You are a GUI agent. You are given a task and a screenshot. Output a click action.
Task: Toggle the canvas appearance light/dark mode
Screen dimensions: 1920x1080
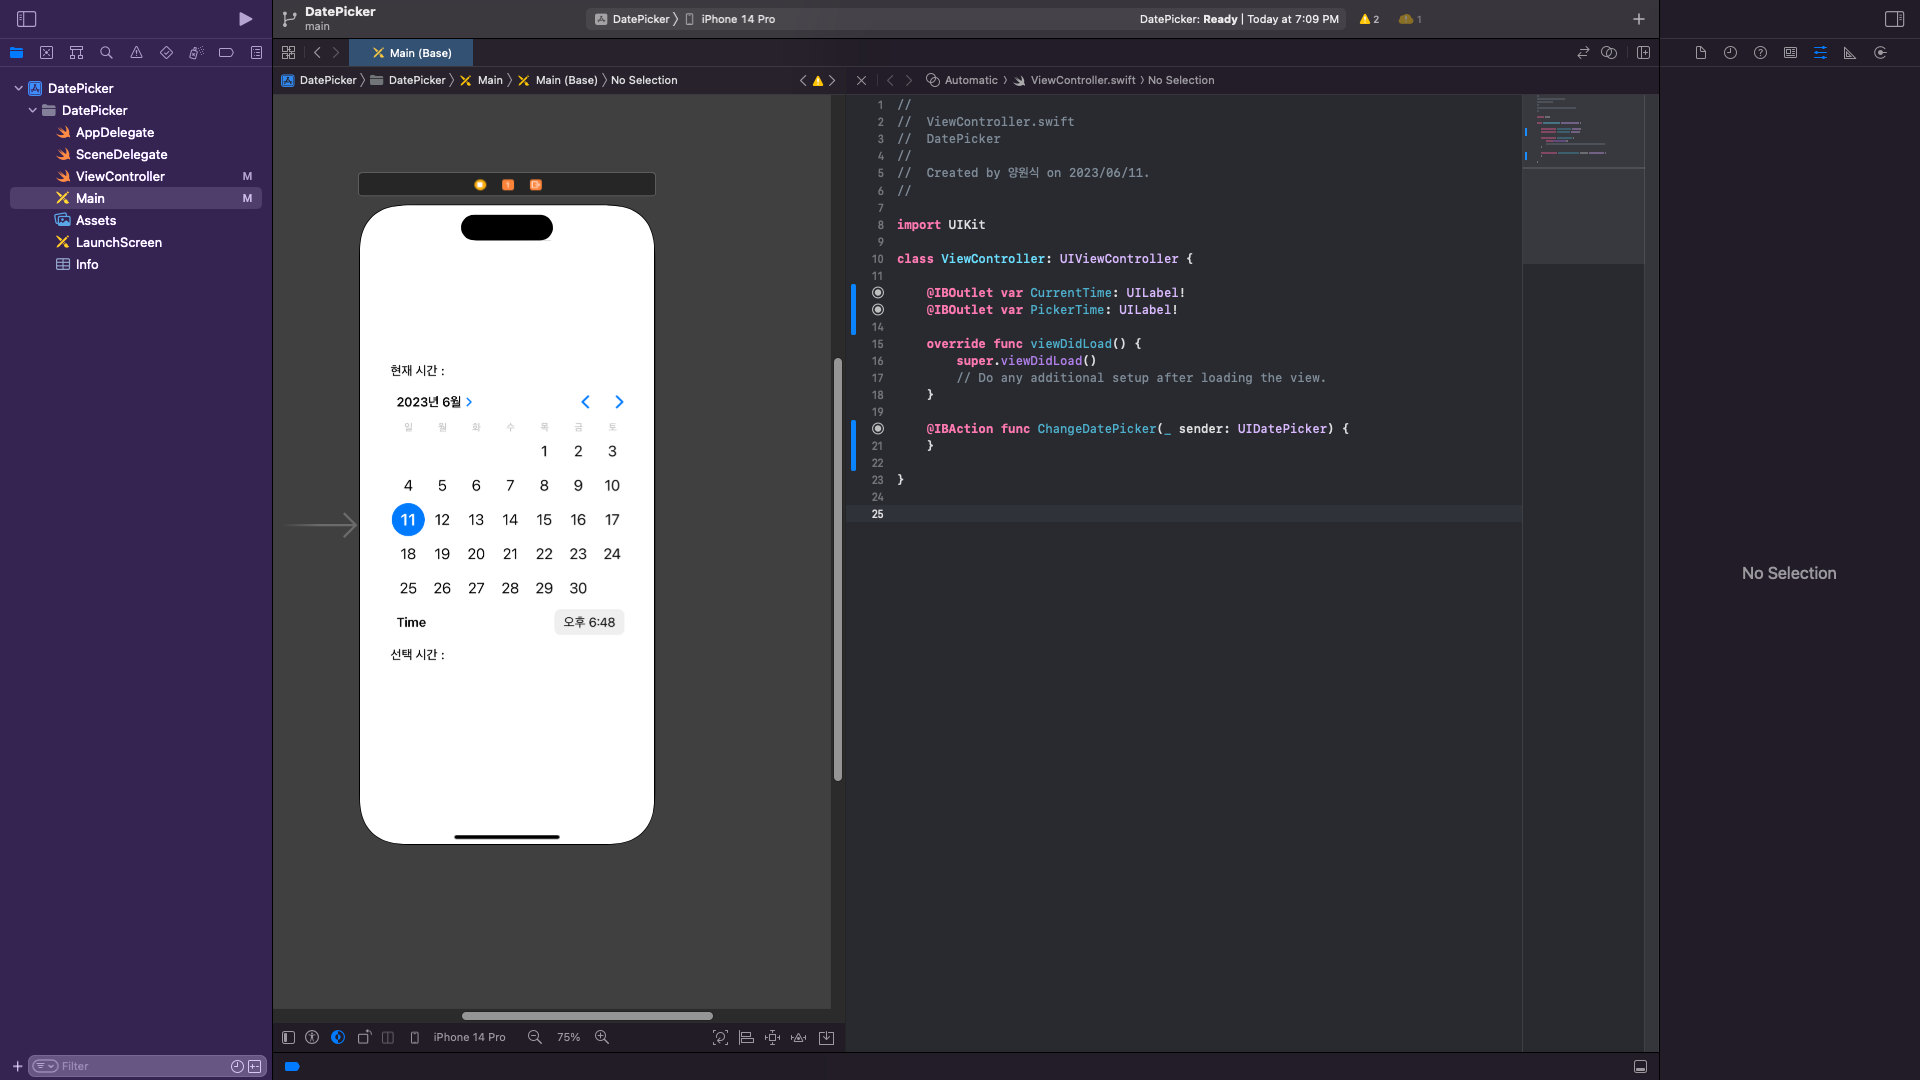[x=338, y=1037]
